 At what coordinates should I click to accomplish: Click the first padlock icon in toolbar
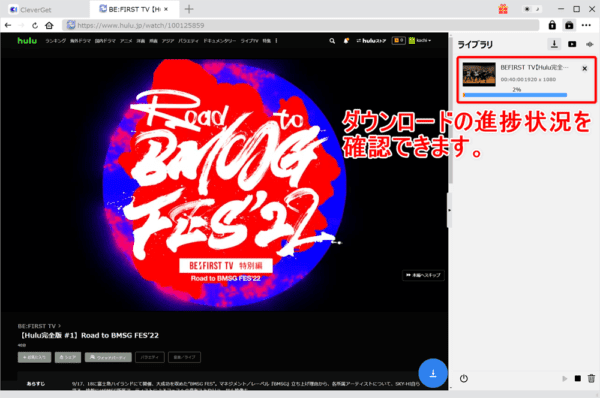pyautogui.click(x=552, y=25)
